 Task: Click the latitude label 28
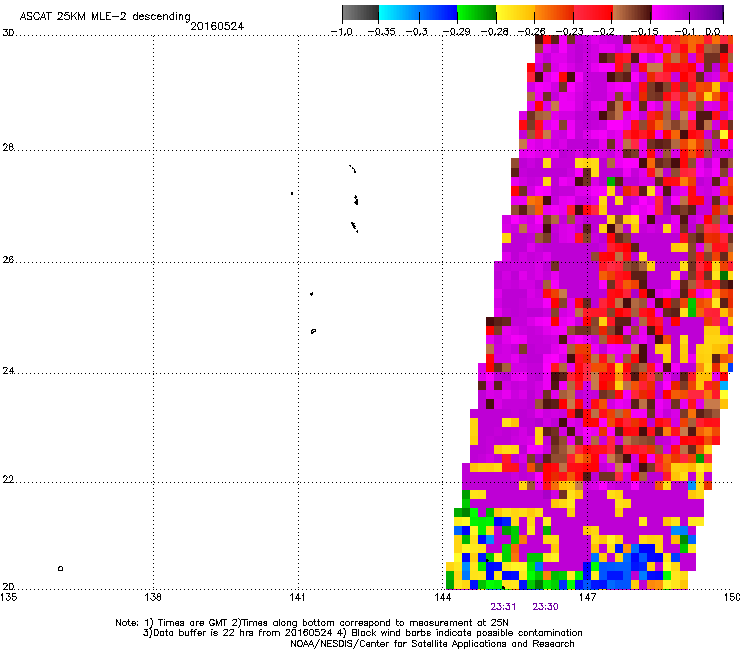[8, 147]
